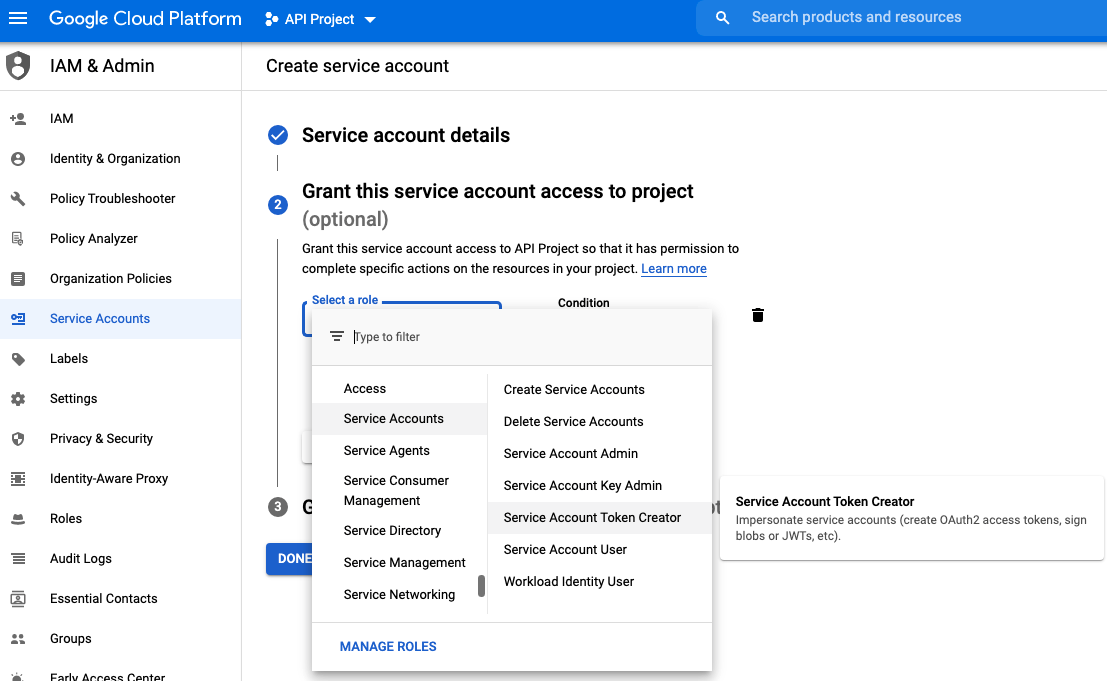1107x681 pixels.
Task: Click the Roles hat icon
Action: click(x=18, y=519)
